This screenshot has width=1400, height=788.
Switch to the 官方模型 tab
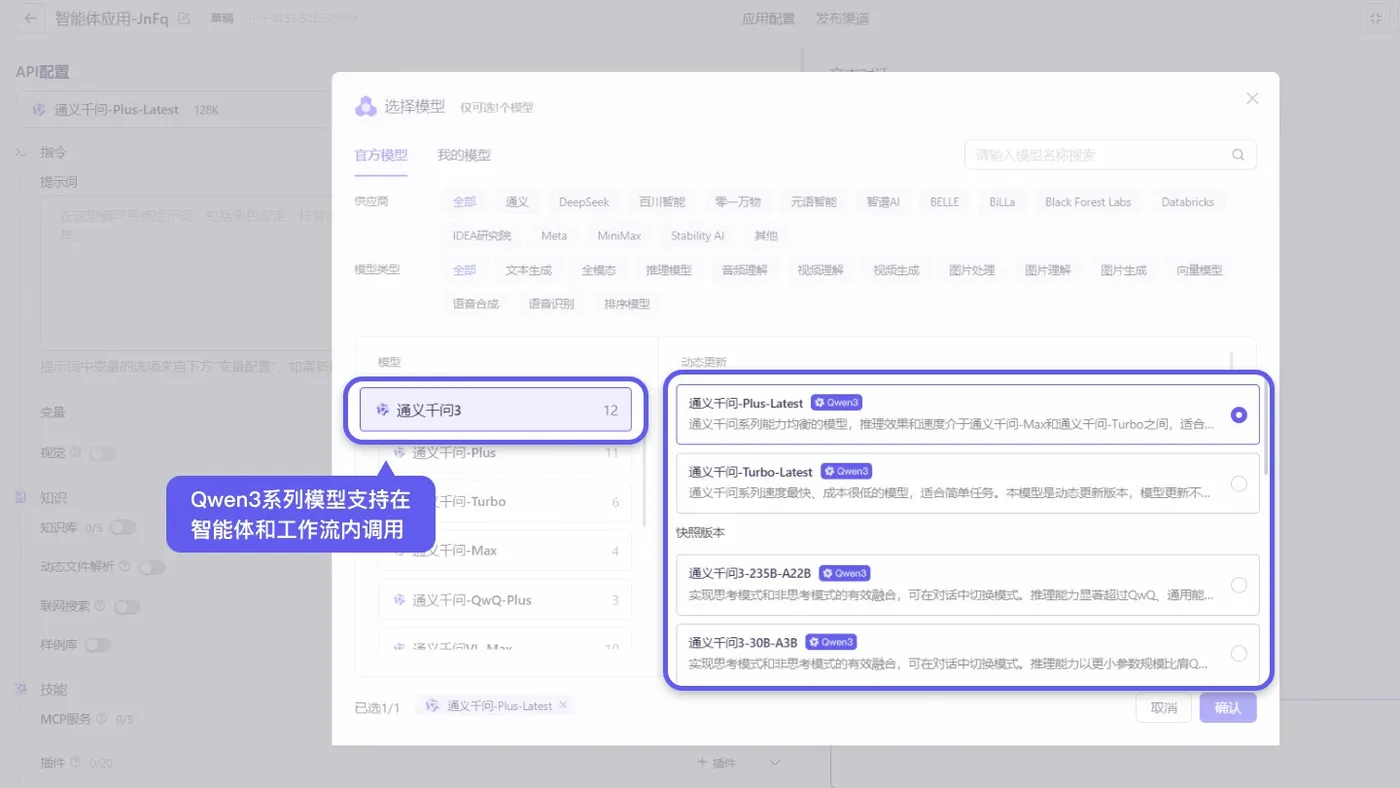[381, 155]
